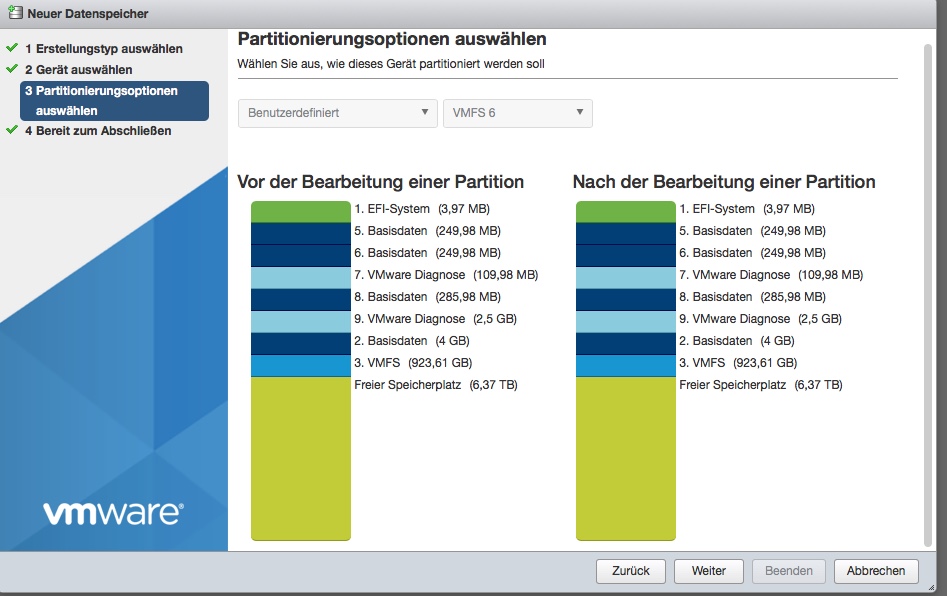
Task: Jump to step 4 Bereit zum Abschließen
Action: pyautogui.click(x=98, y=130)
